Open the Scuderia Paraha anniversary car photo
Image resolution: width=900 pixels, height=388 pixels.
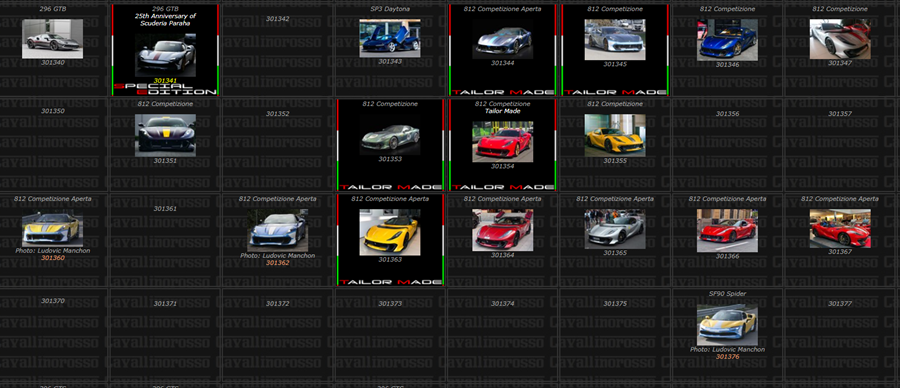165,55
